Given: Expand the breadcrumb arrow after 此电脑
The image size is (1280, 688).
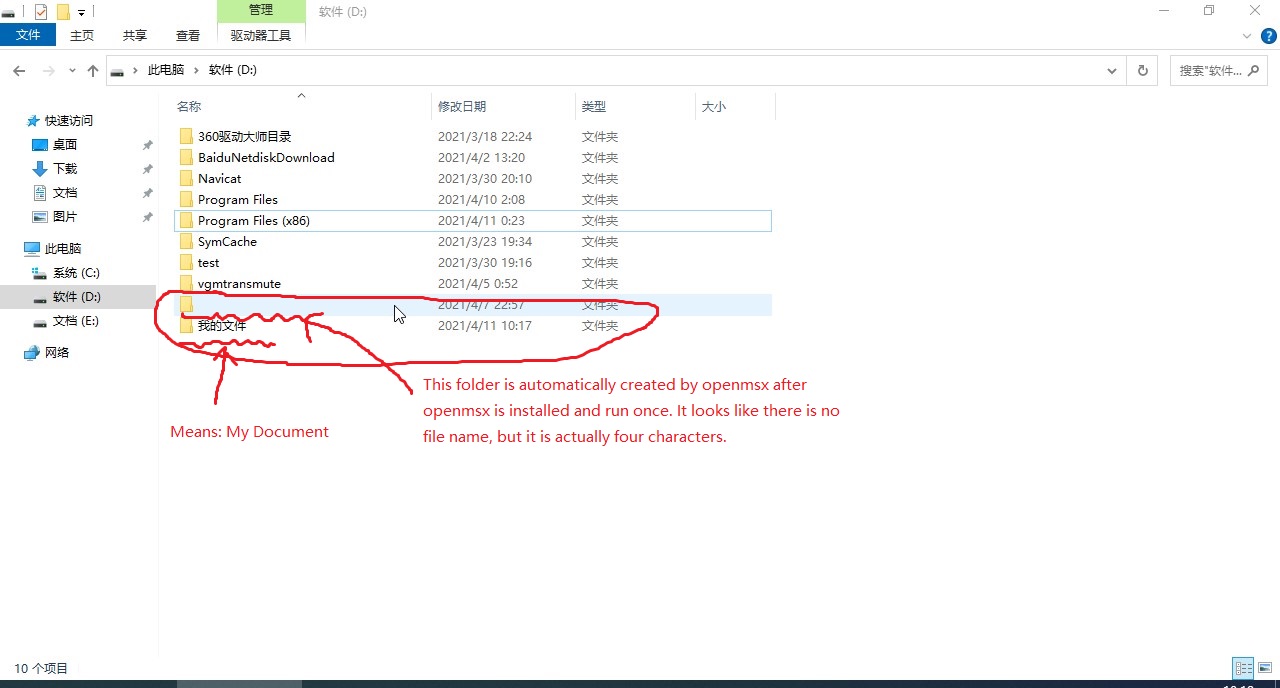Looking at the screenshot, I should click(197, 70).
